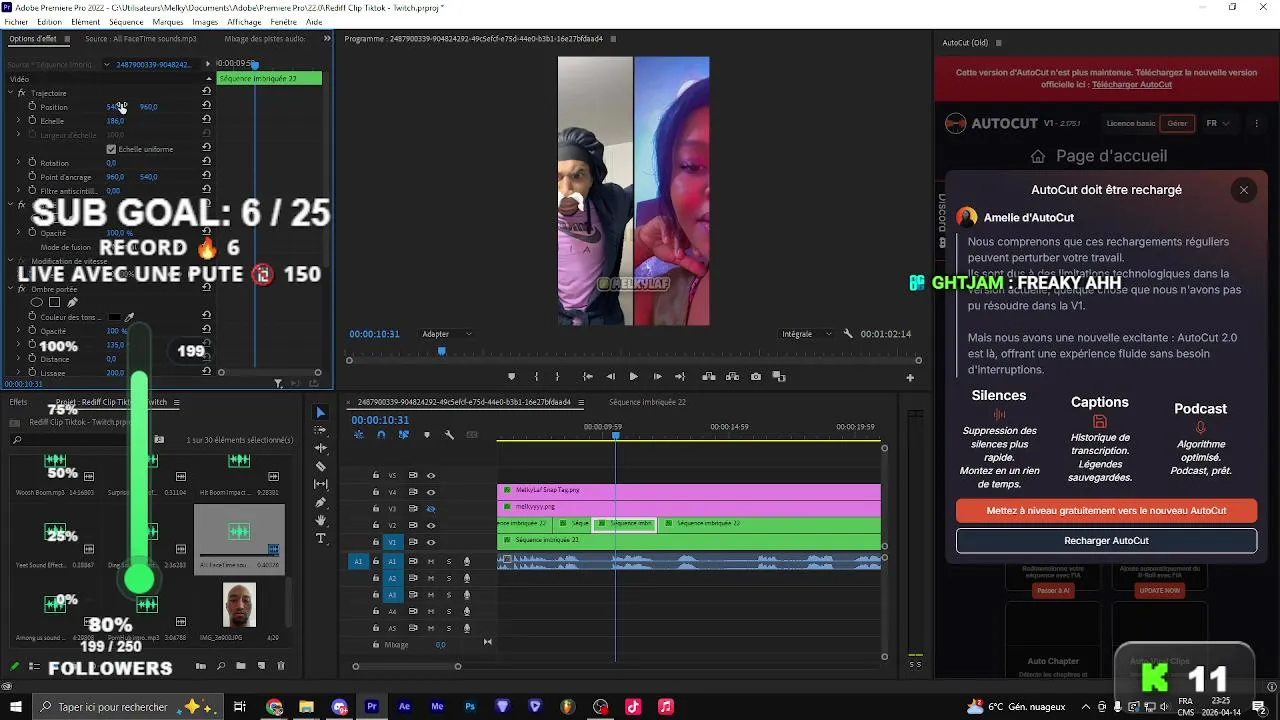
Task: Follow the Télécharger AutoCut link
Action: coord(1132,85)
